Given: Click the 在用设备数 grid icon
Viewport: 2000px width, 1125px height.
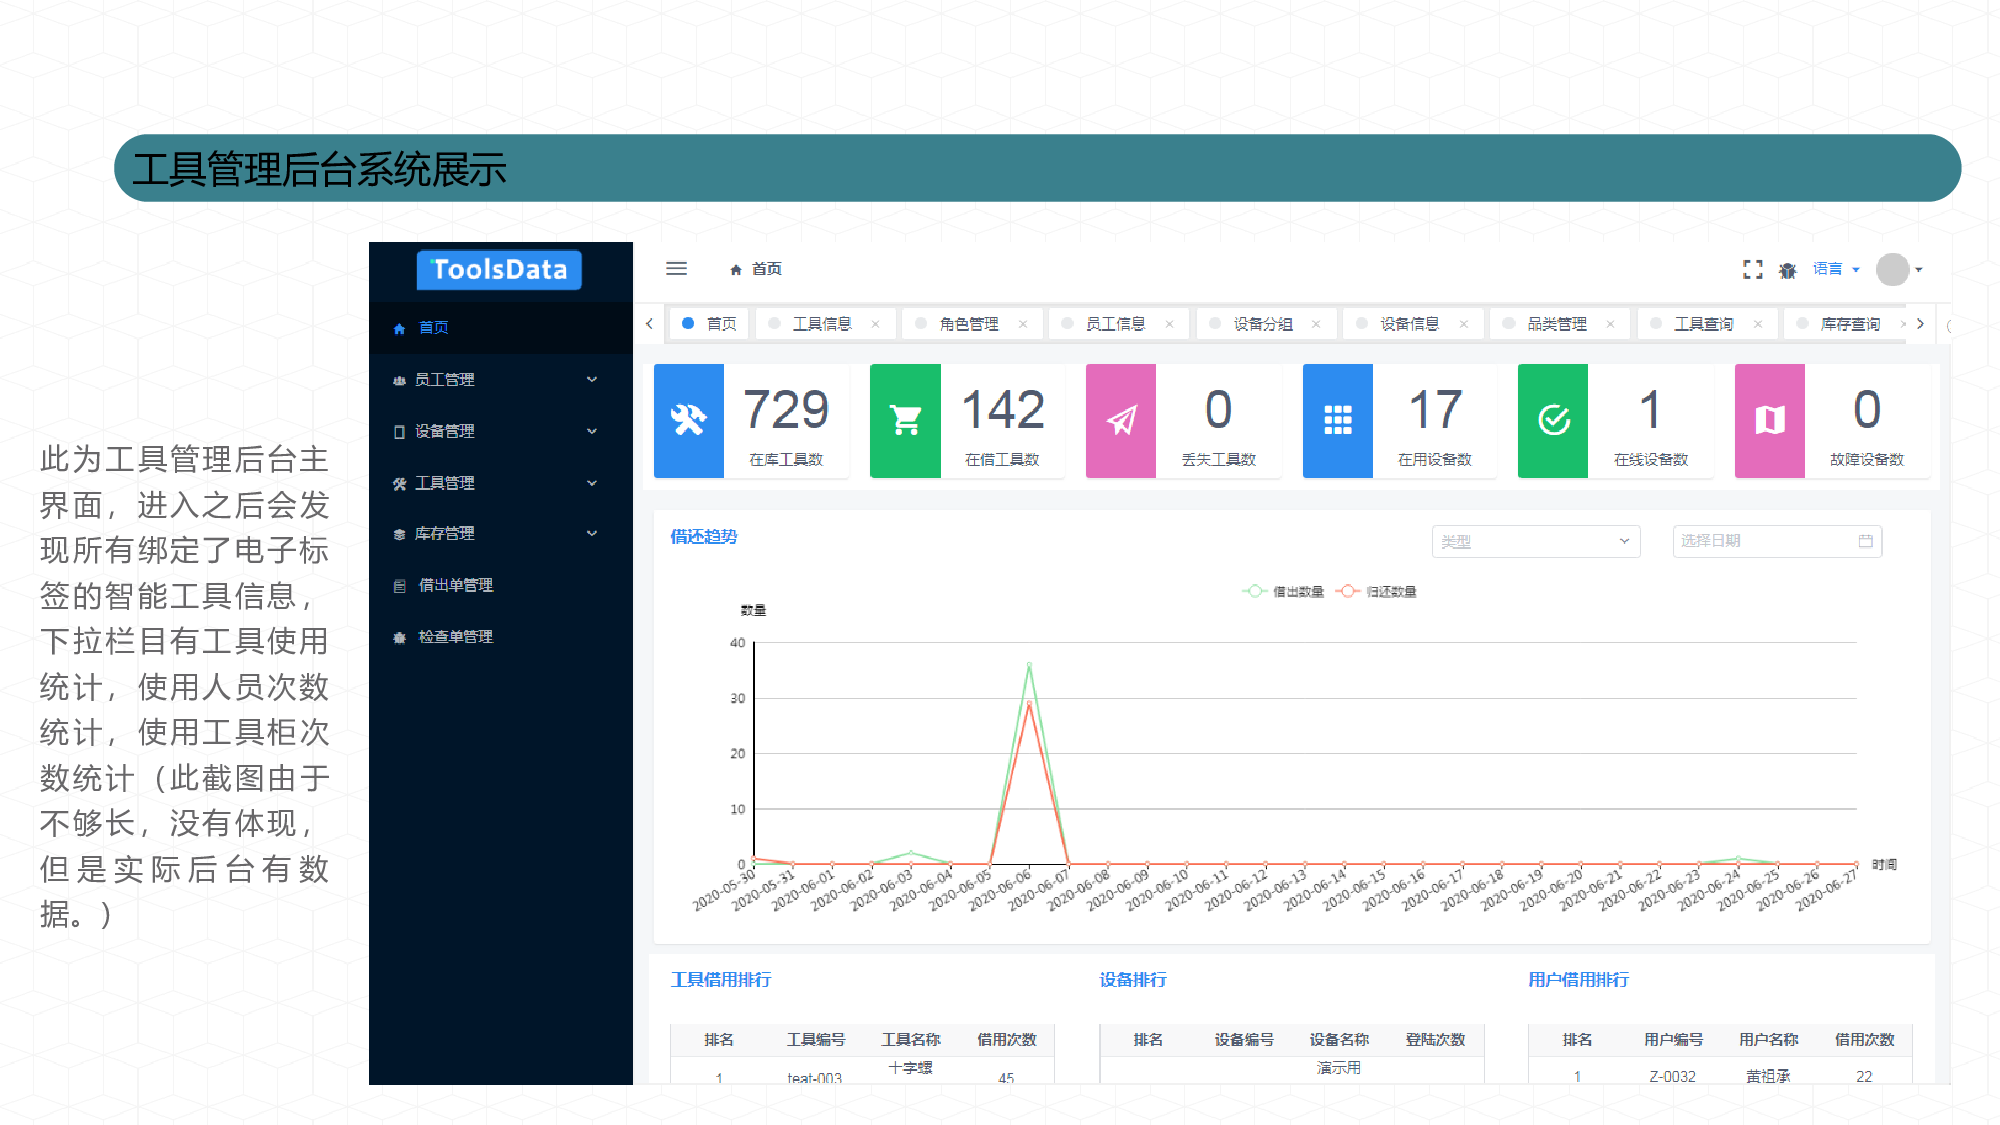Looking at the screenshot, I should [1337, 420].
